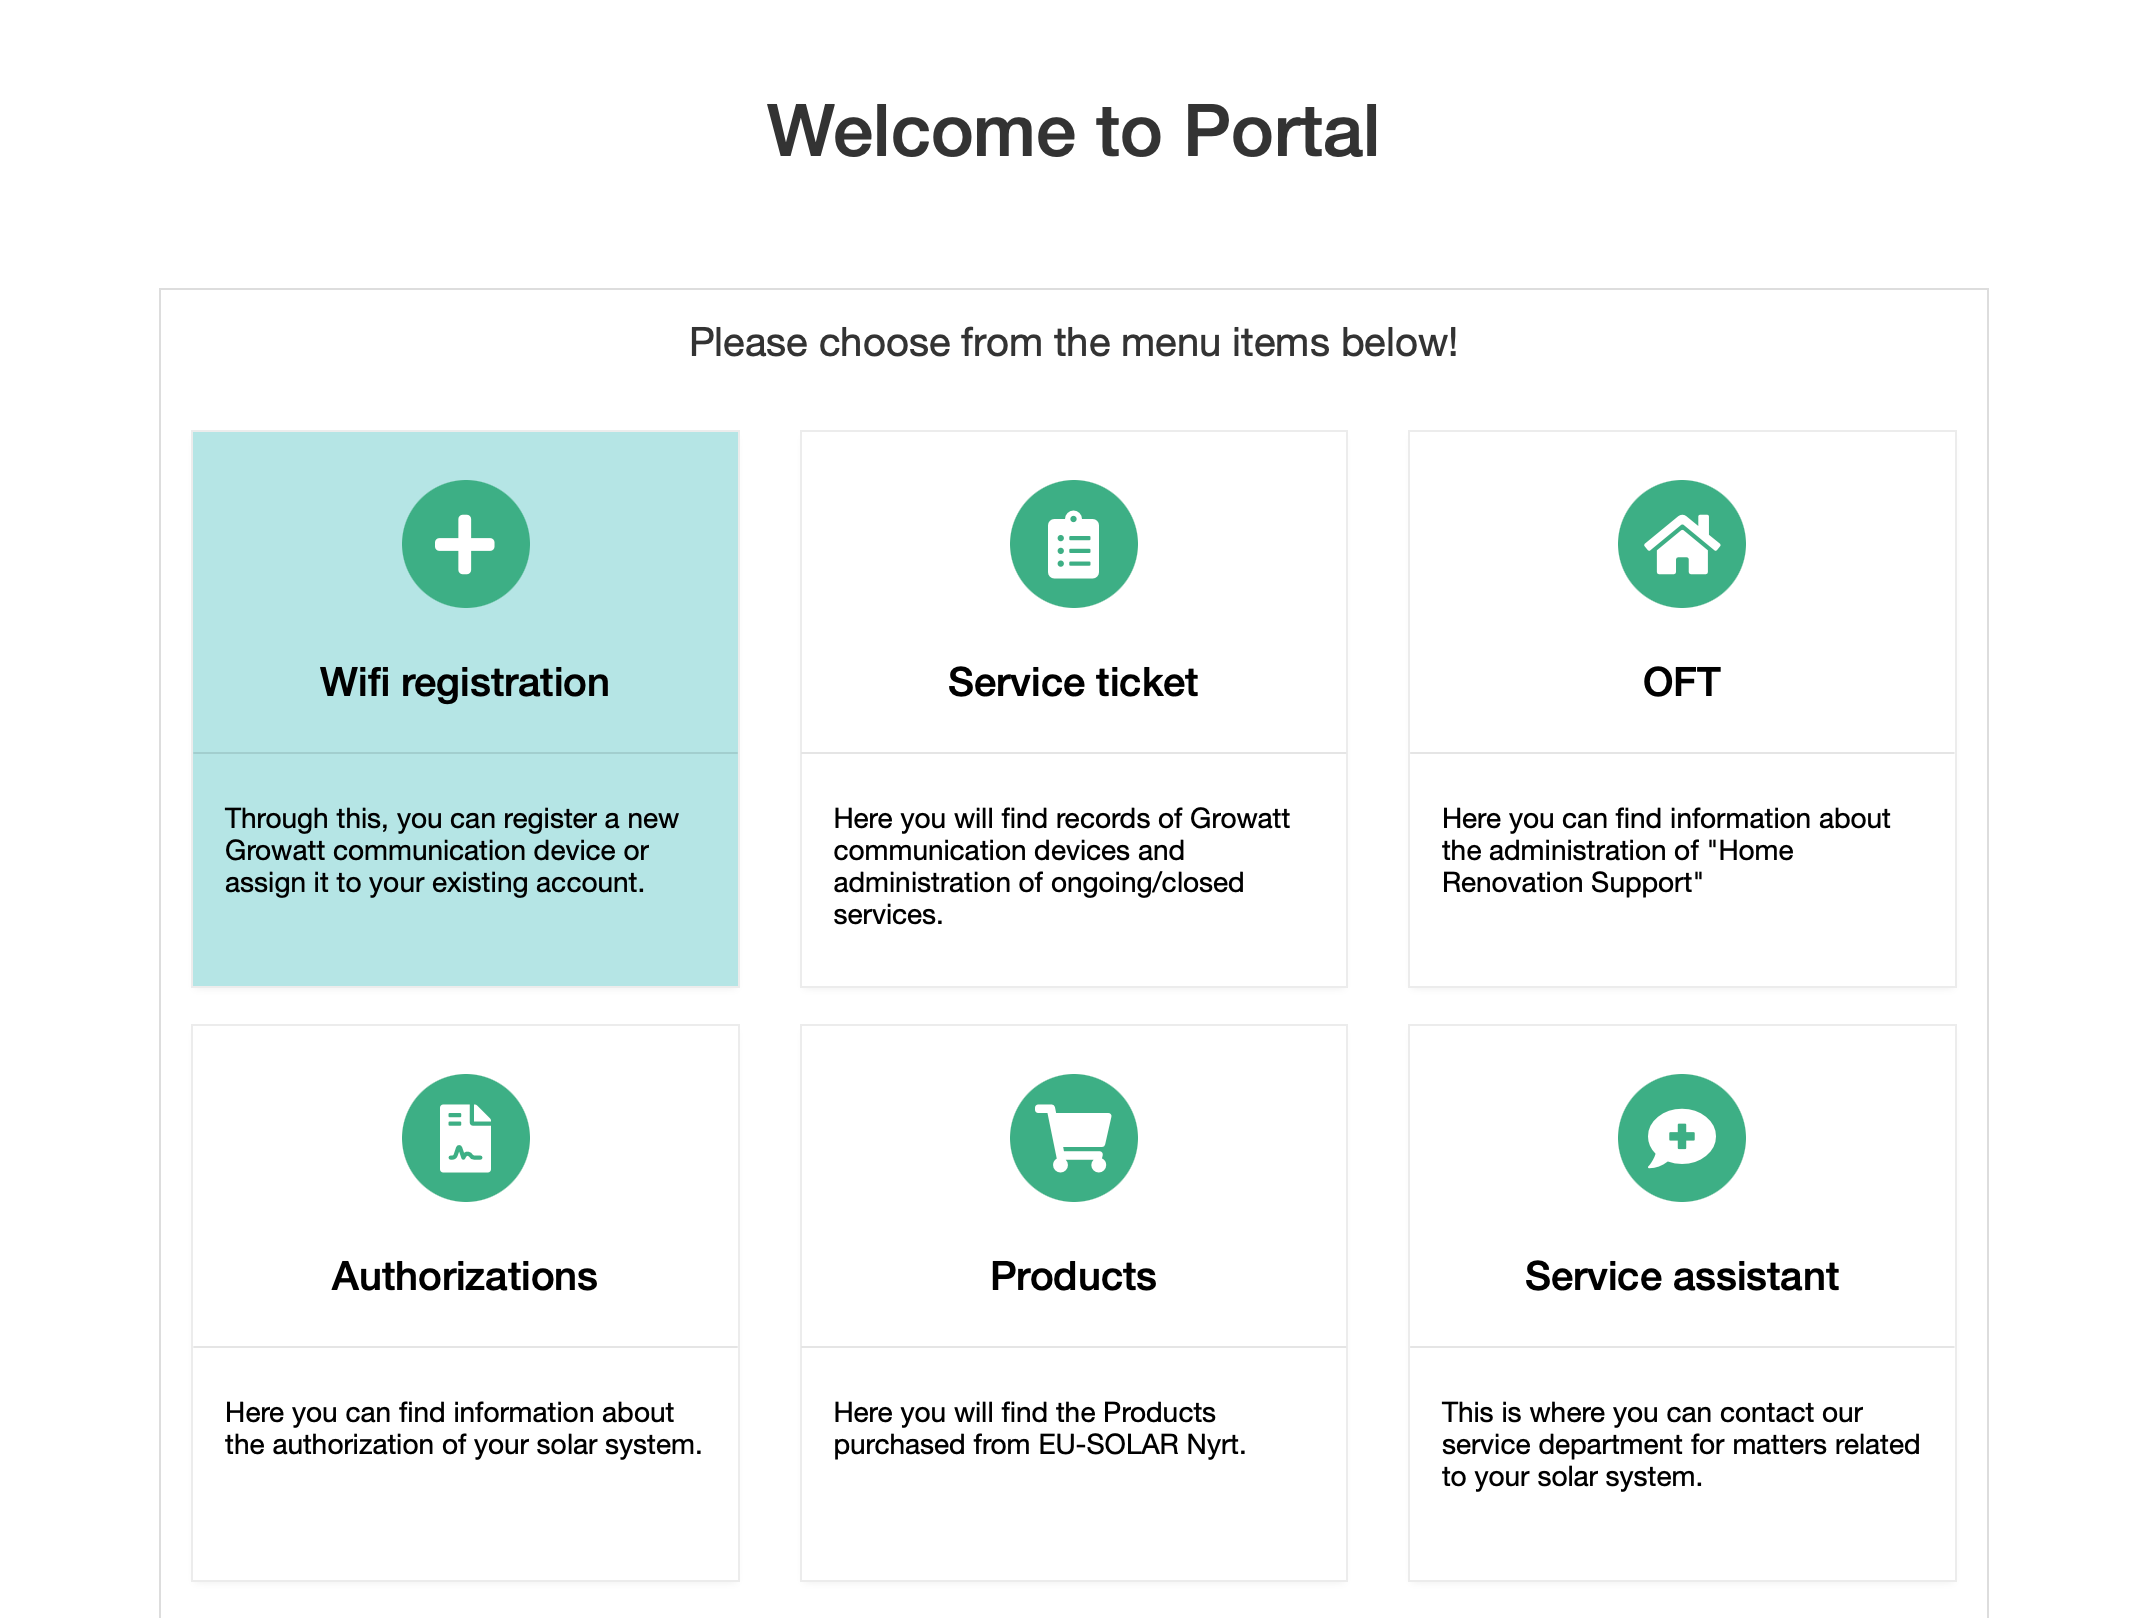
Task: Click the contact service department description
Action: pyautogui.click(x=1680, y=1444)
